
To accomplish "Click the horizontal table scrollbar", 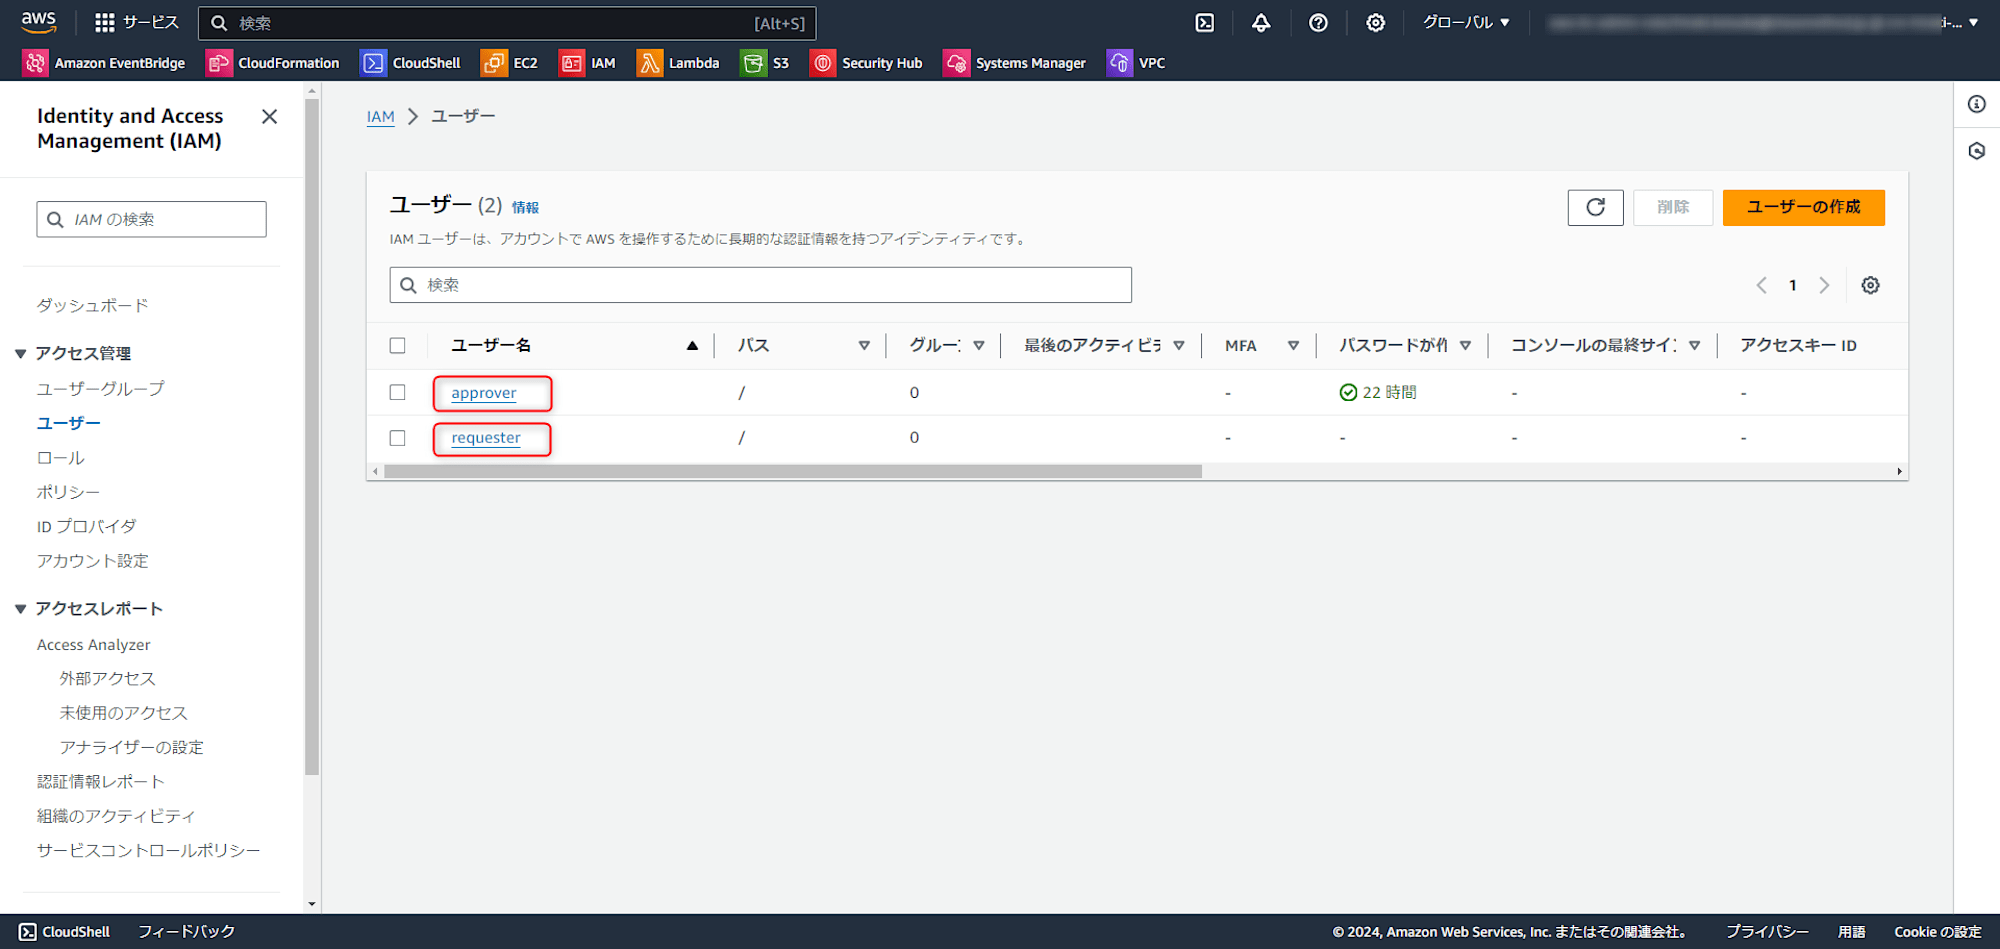I will pos(792,471).
